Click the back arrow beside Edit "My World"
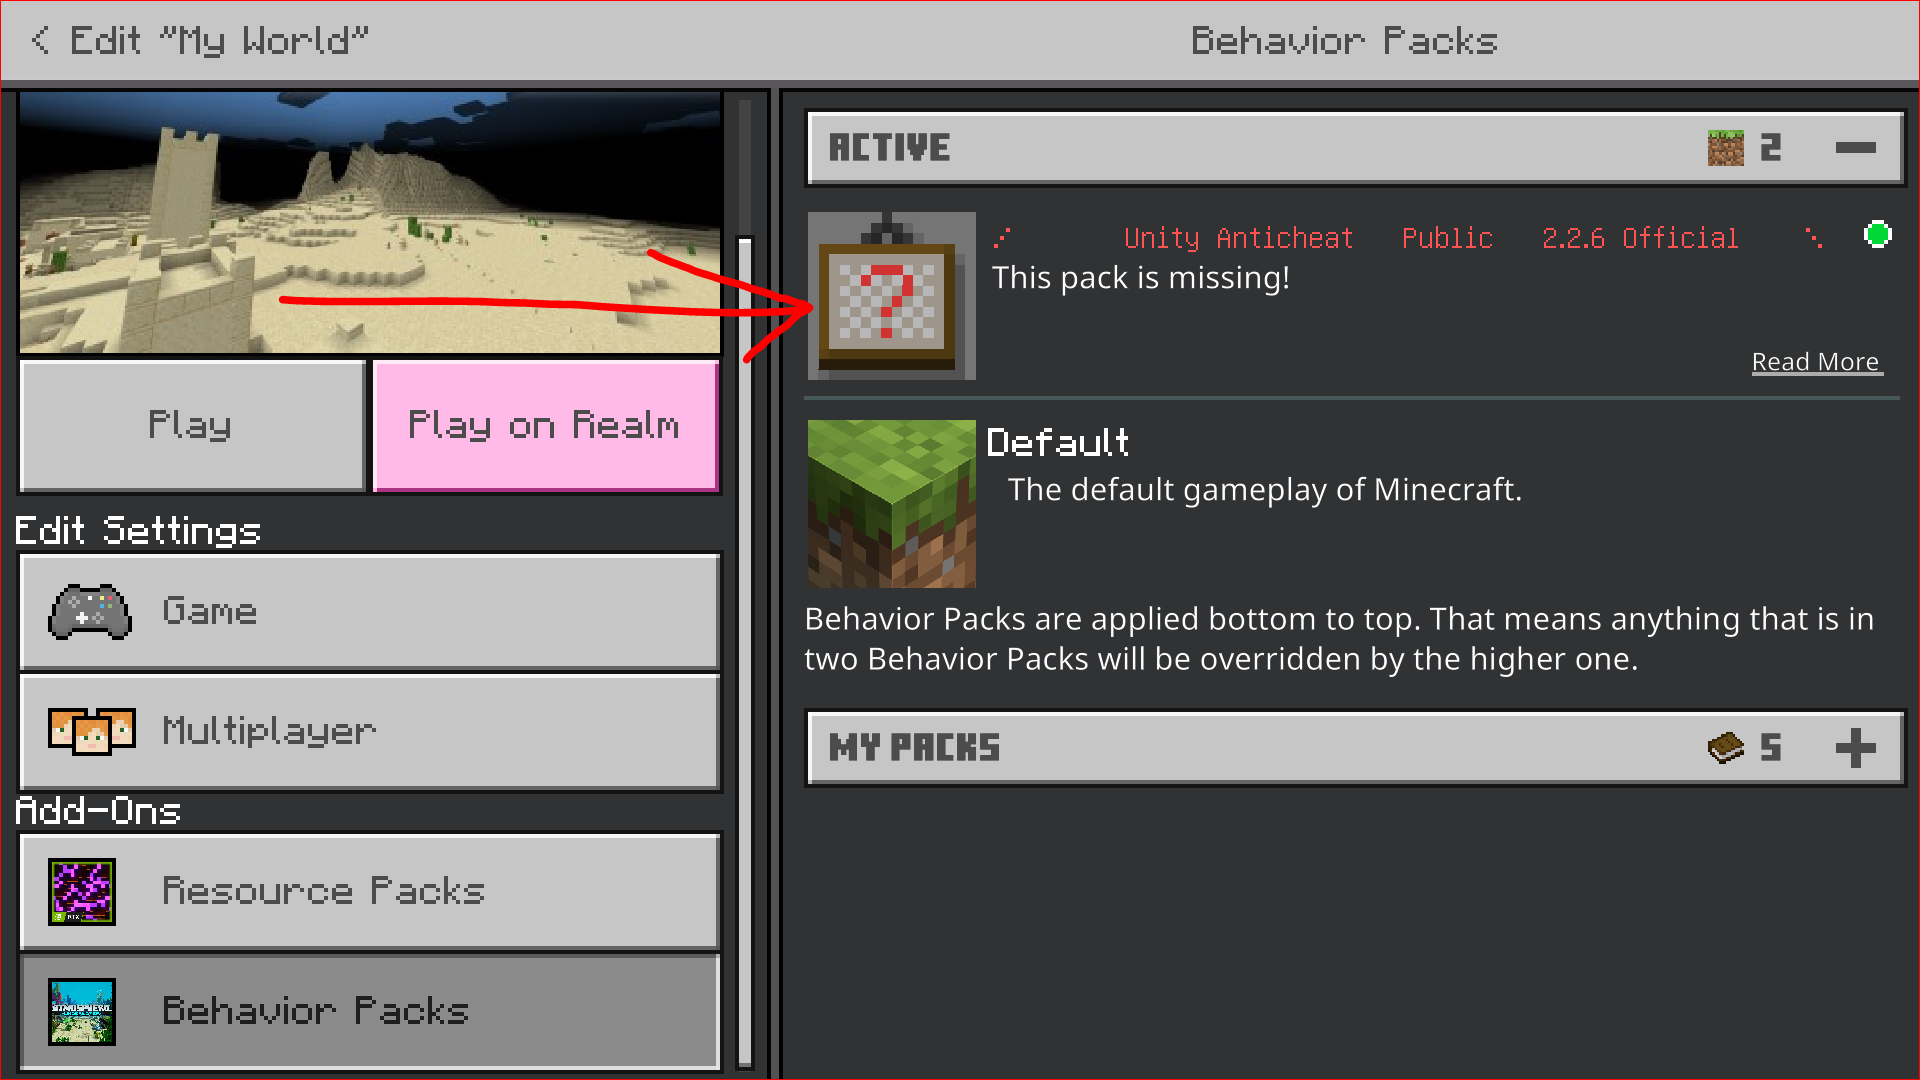 pyautogui.click(x=40, y=40)
